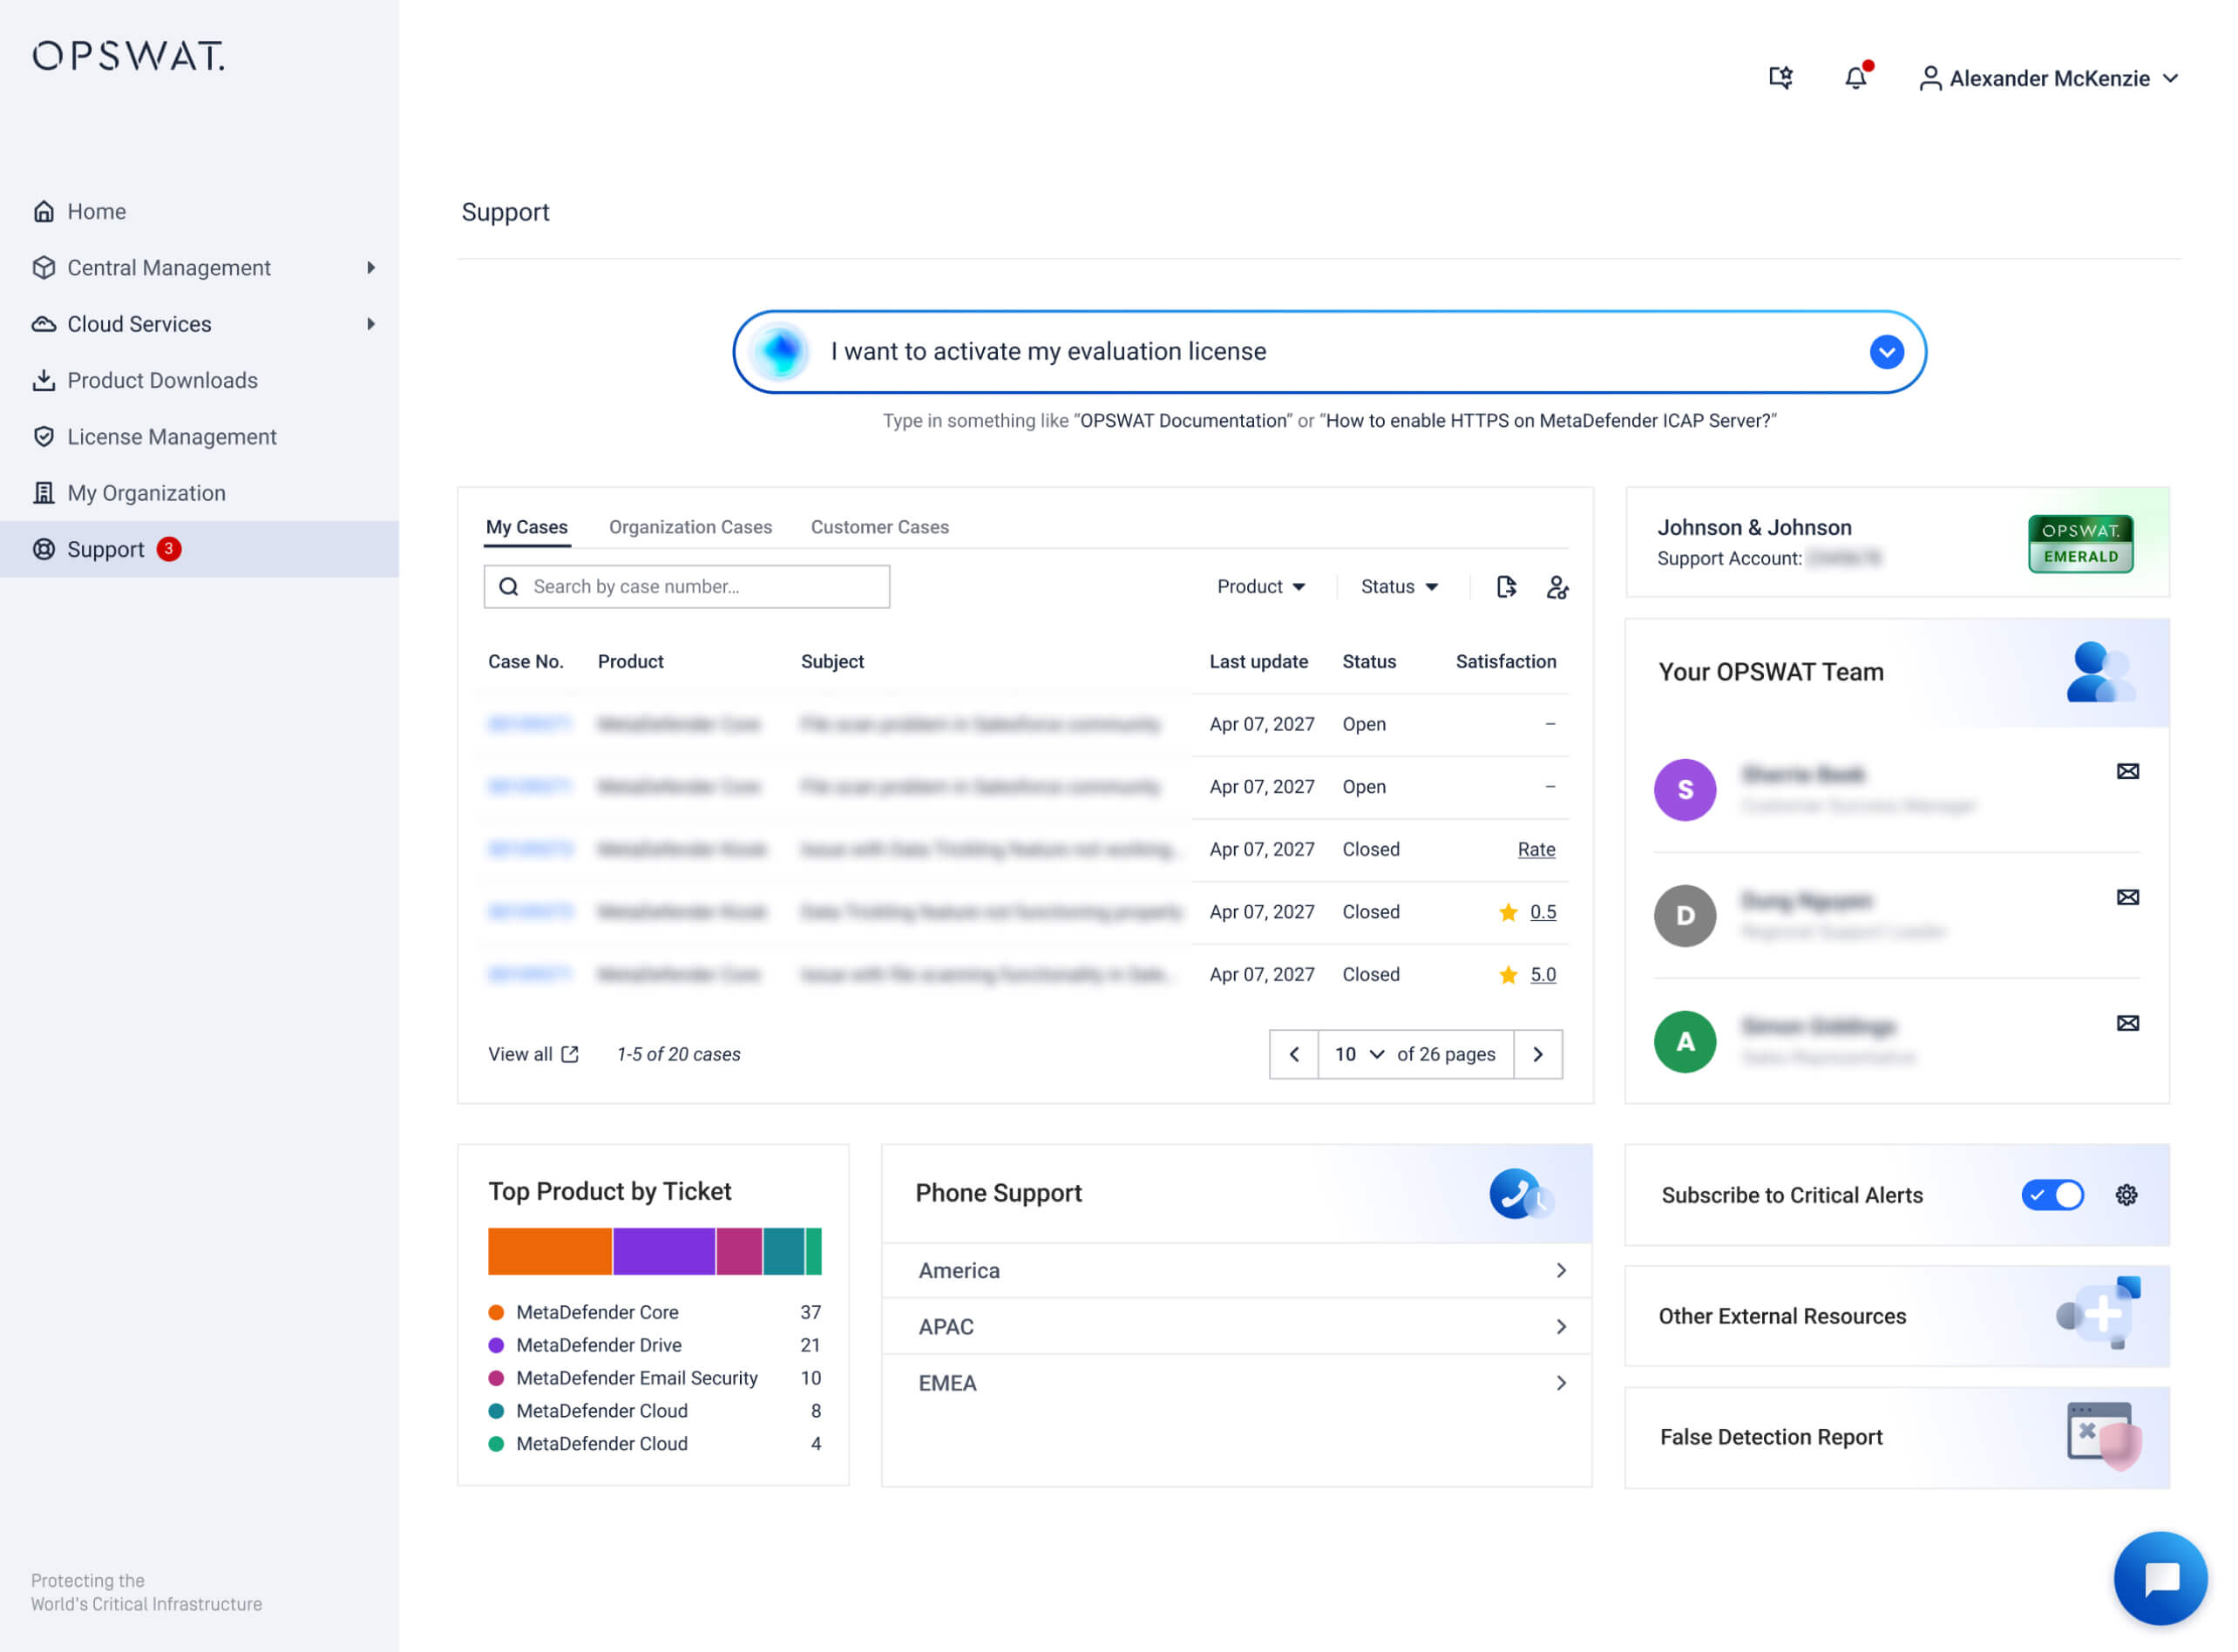2238x1652 pixels.
Task: Switch to the Organization Cases tab
Action: point(690,527)
